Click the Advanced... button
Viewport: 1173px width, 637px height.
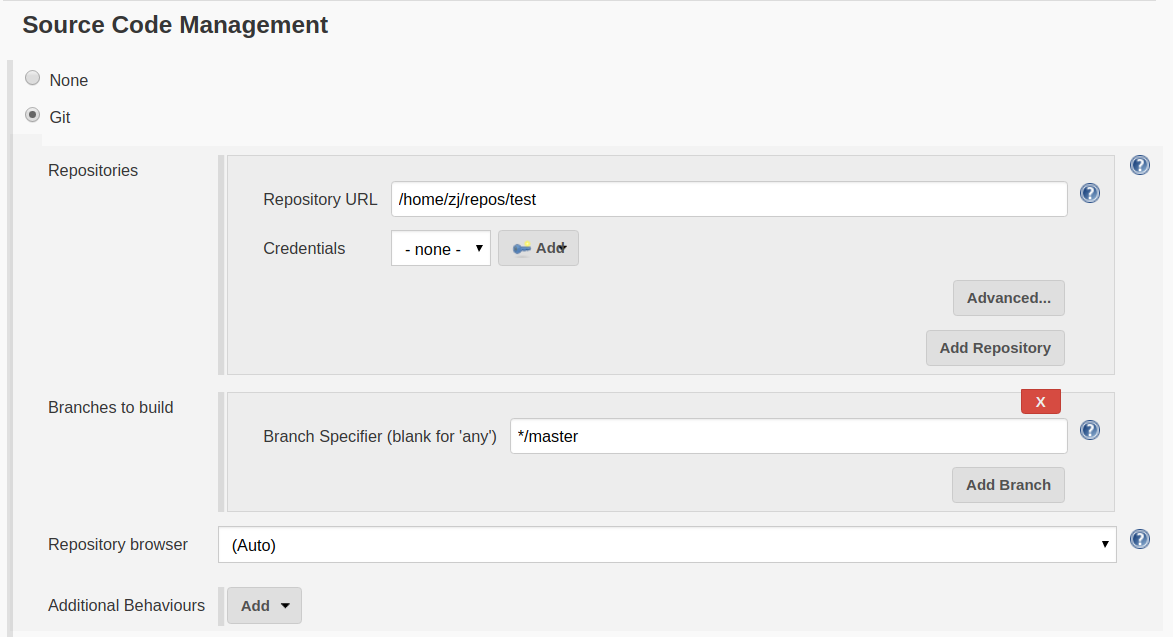(1008, 298)
